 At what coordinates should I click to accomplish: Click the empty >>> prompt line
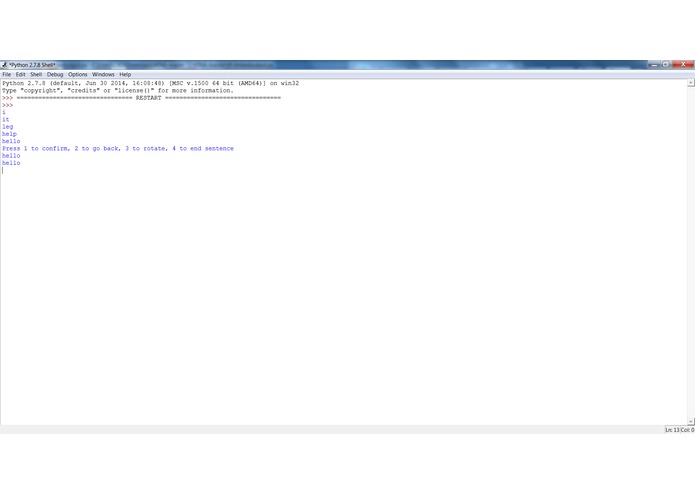[x=8, y=105]
